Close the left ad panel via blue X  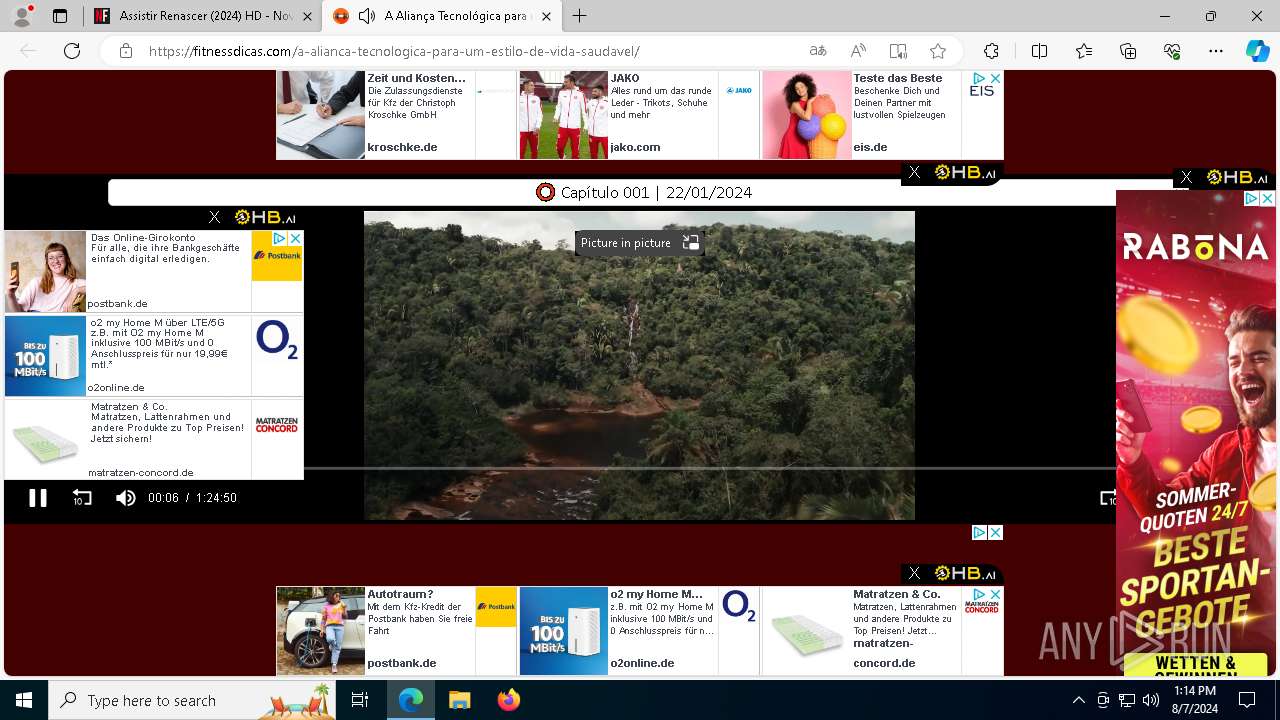pyautogui.click(x=295, y=238)
